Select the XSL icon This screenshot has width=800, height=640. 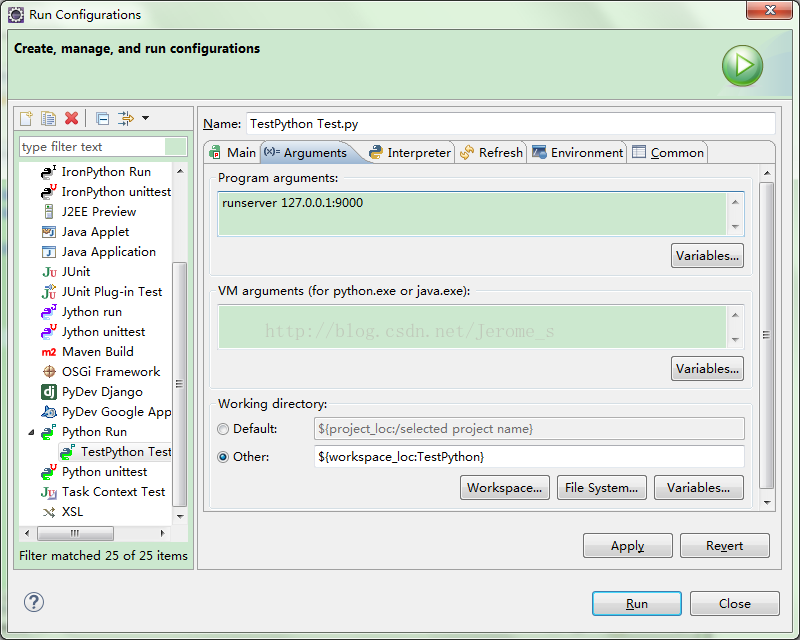click(49, 512)
